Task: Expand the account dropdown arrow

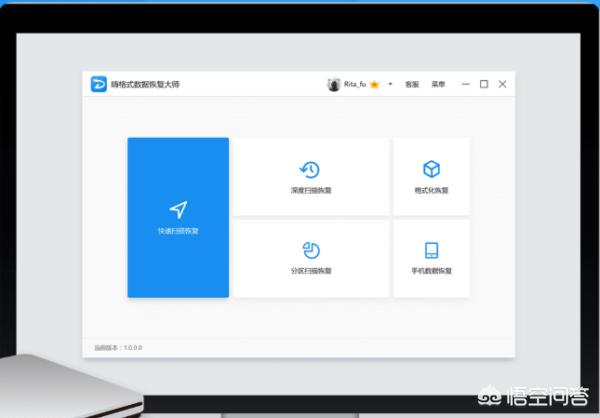Action: tap(390, 85)
